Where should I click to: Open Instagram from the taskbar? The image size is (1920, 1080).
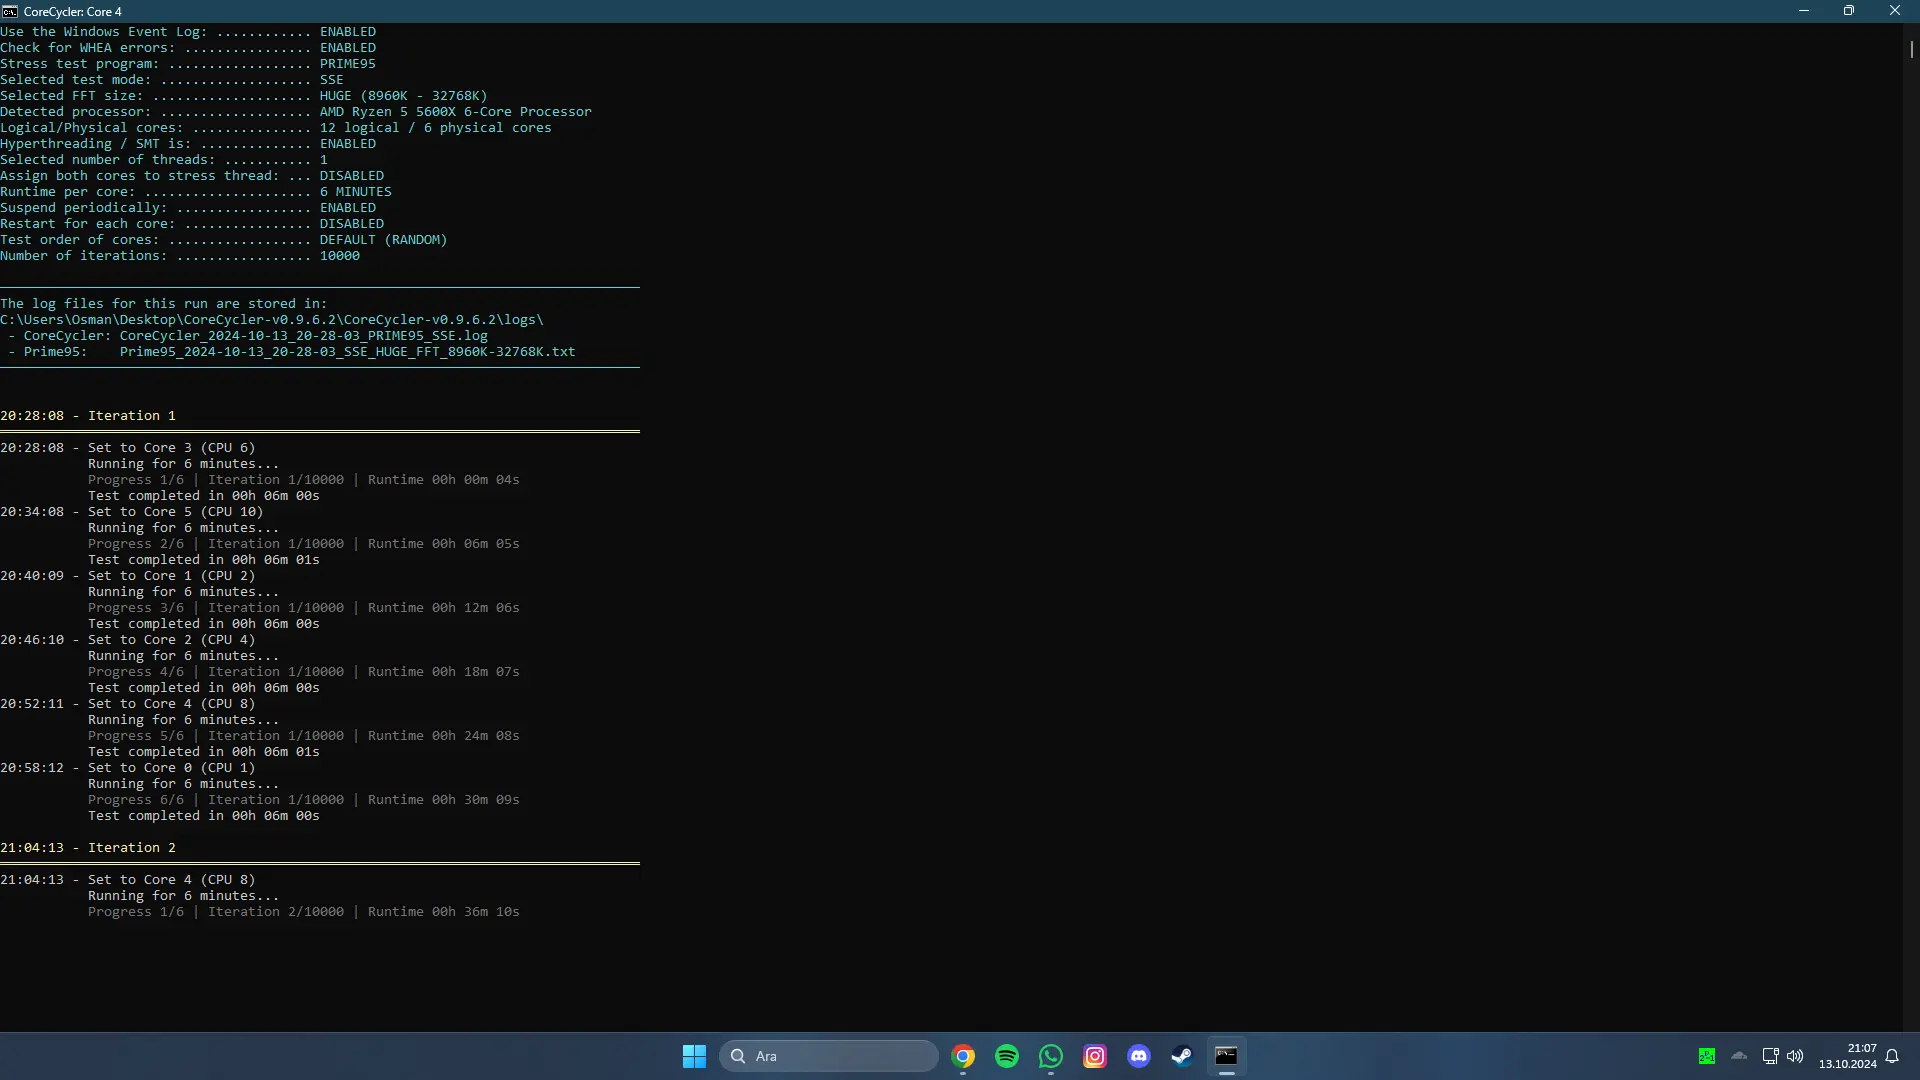tap(1095, 1056)
